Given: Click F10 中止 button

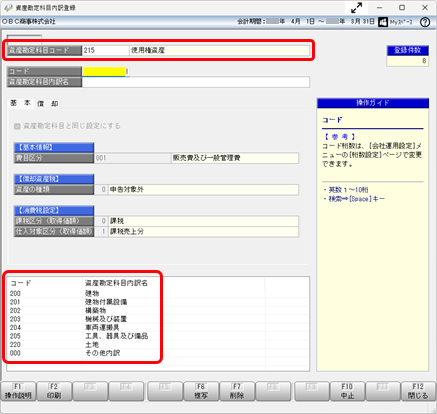Looking at the screenshot, I should coord(347,391).
